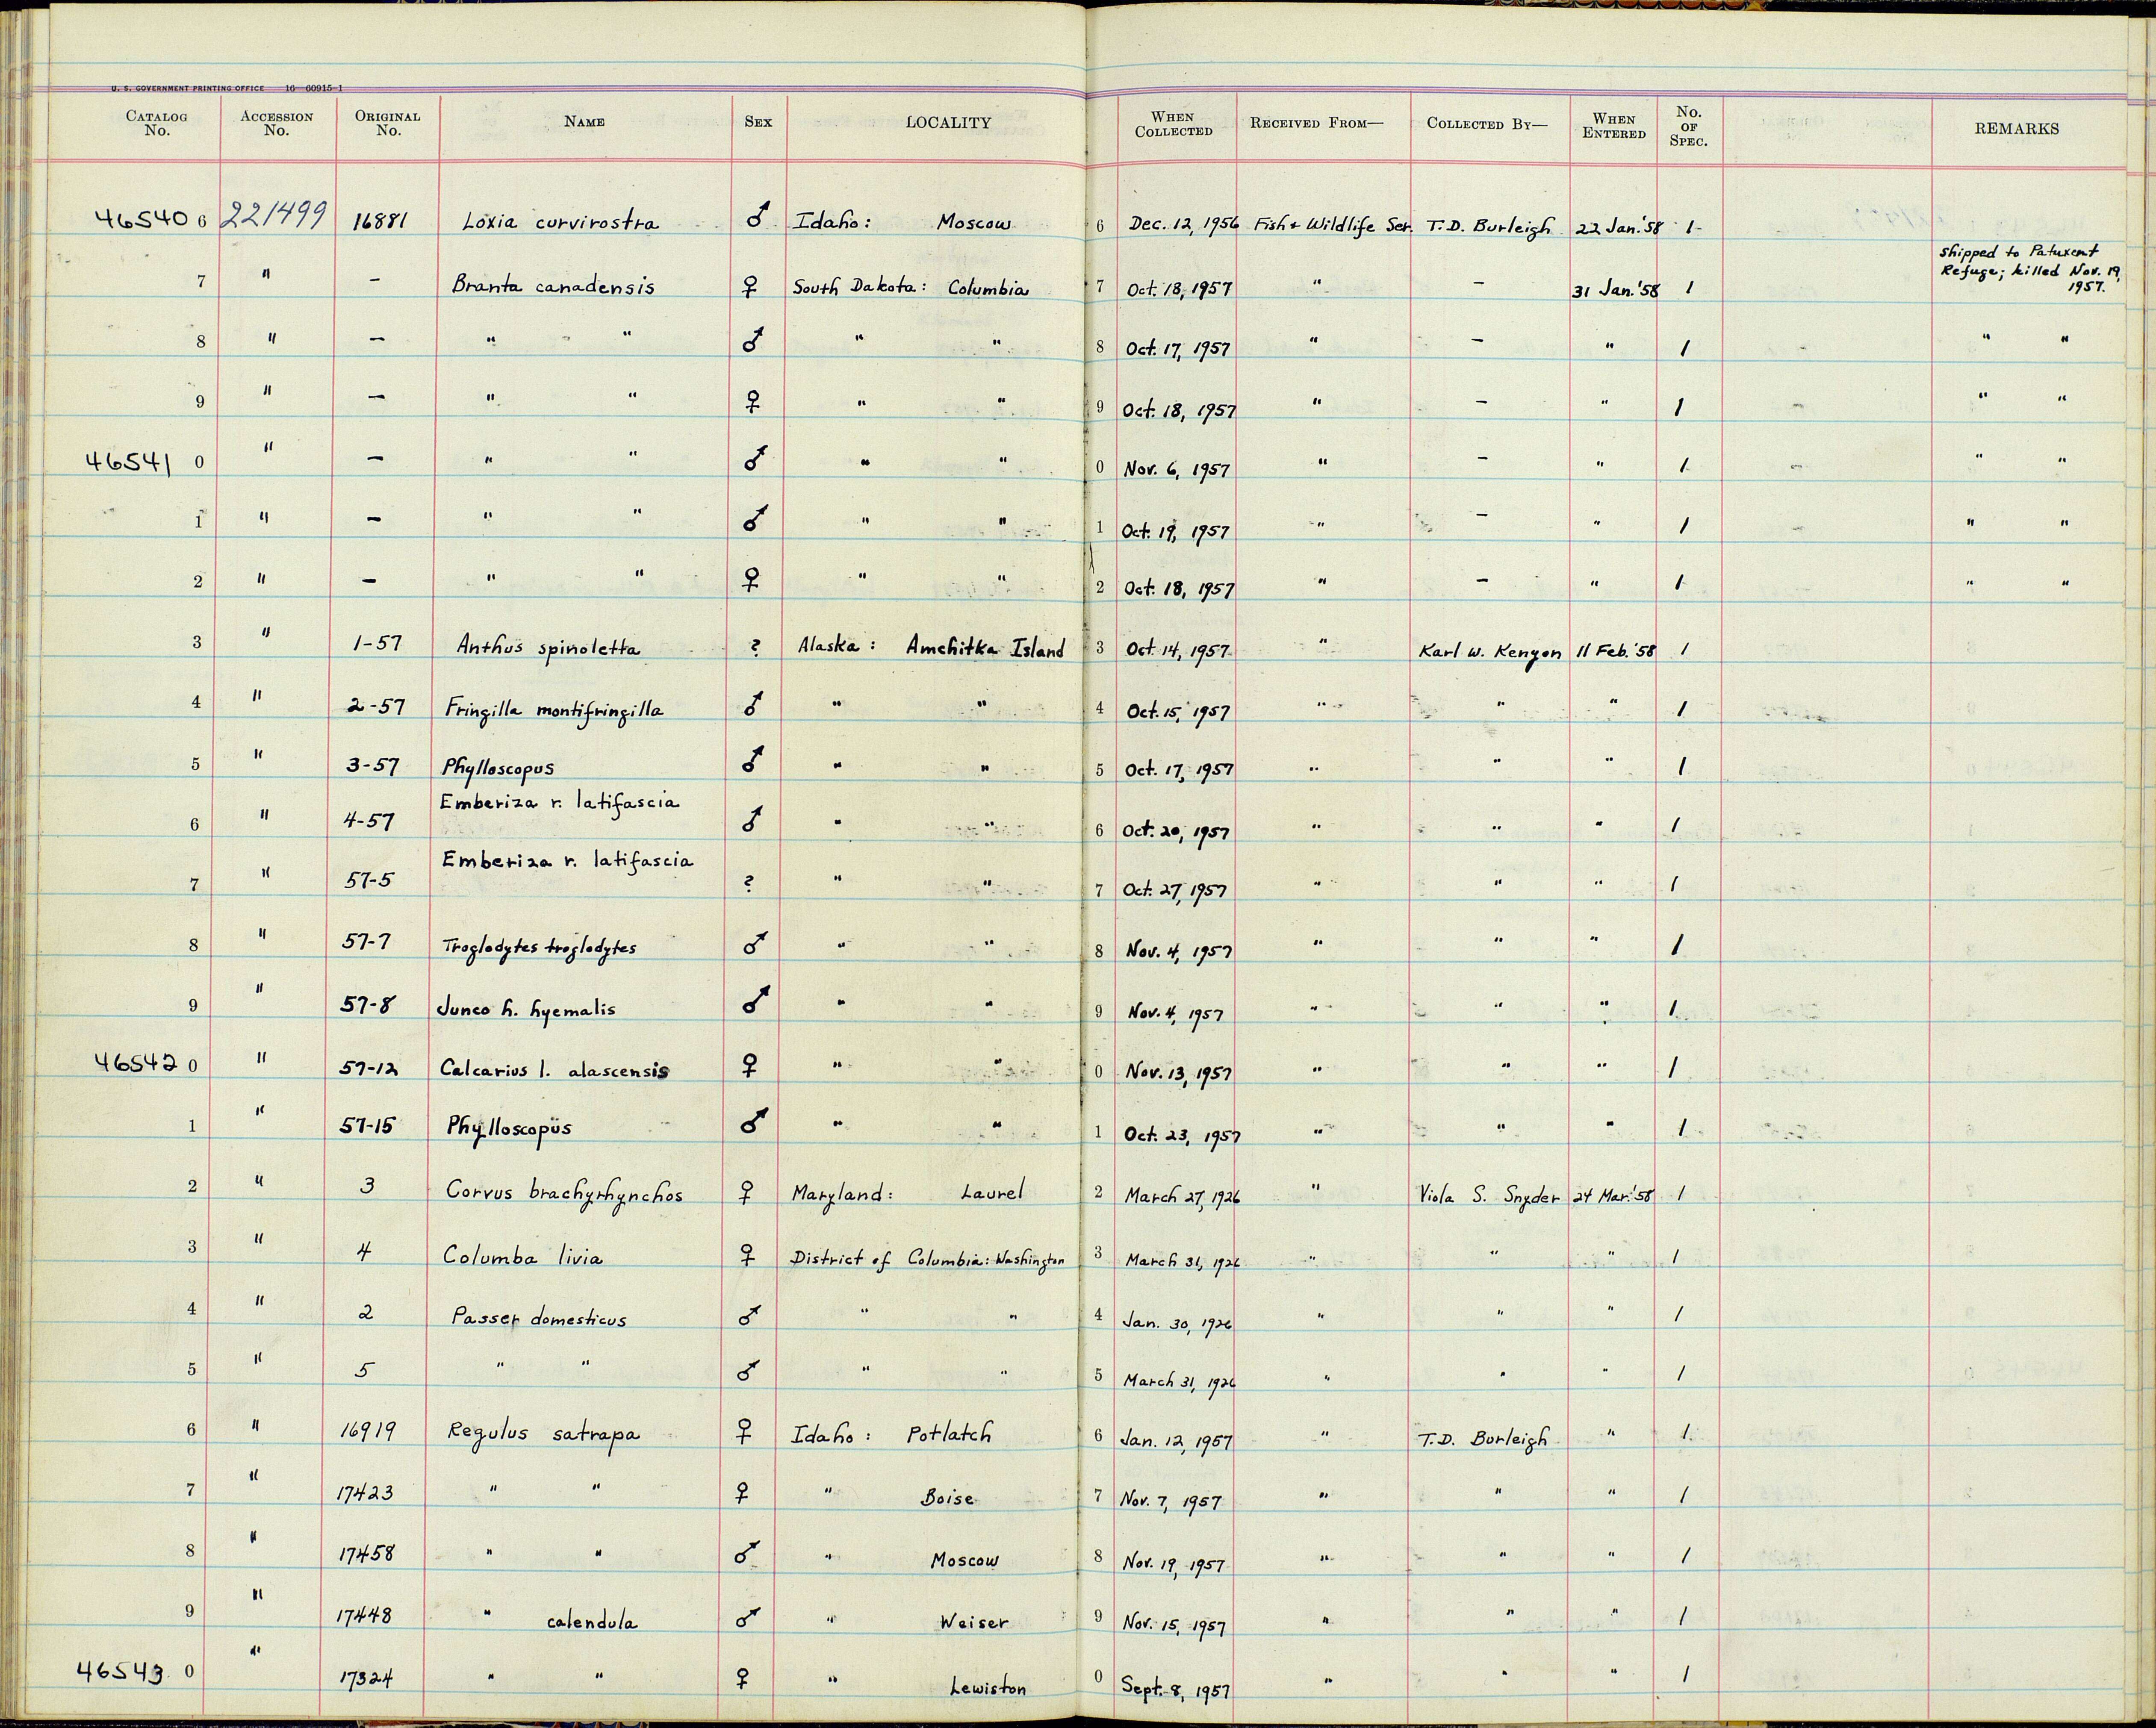This screenshot has height=1728, width=2156.
Task: Select the 'REMARKS' column header
Action: pos(2016,129)
